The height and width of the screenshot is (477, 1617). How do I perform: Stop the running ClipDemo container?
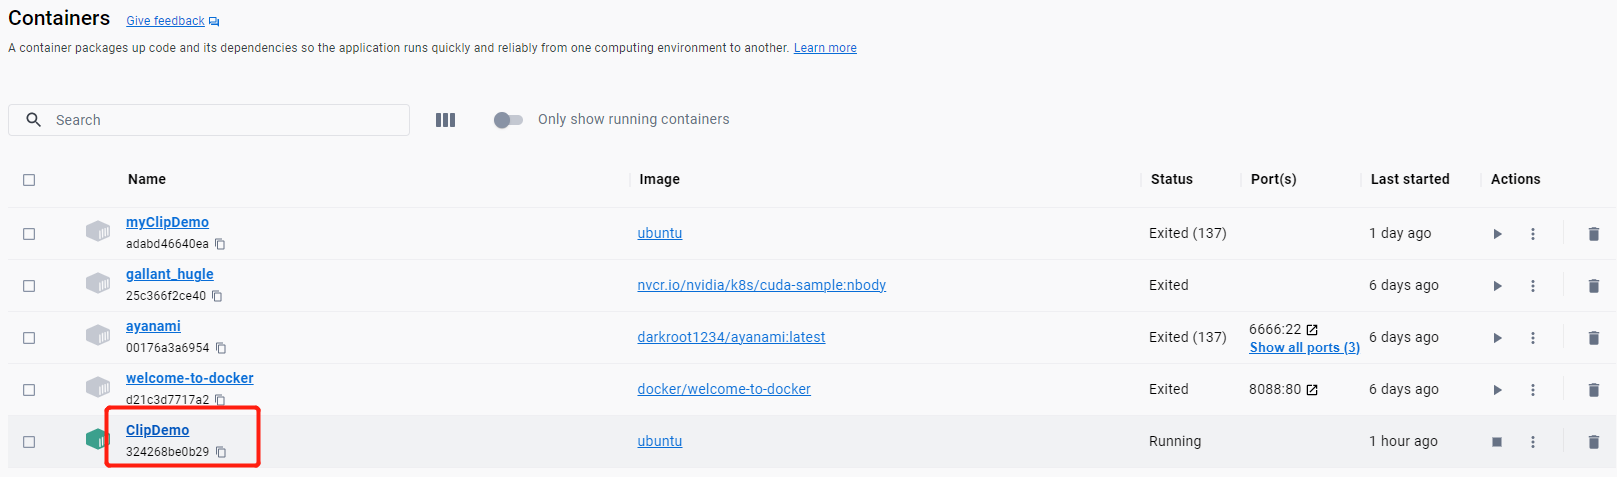pyautogui.click(x=1497, y=442)
